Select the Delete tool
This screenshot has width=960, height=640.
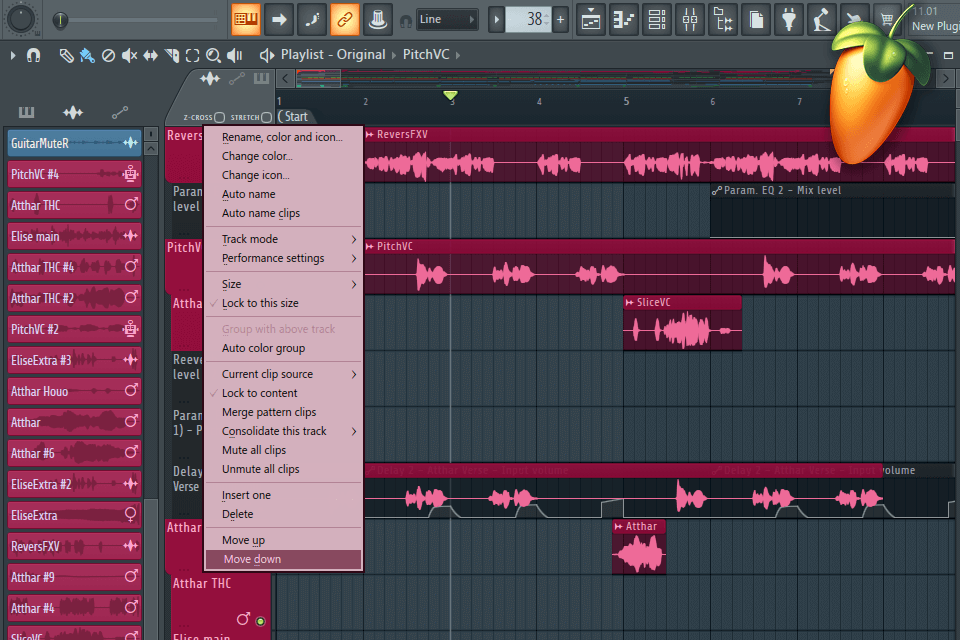(108, 56)
